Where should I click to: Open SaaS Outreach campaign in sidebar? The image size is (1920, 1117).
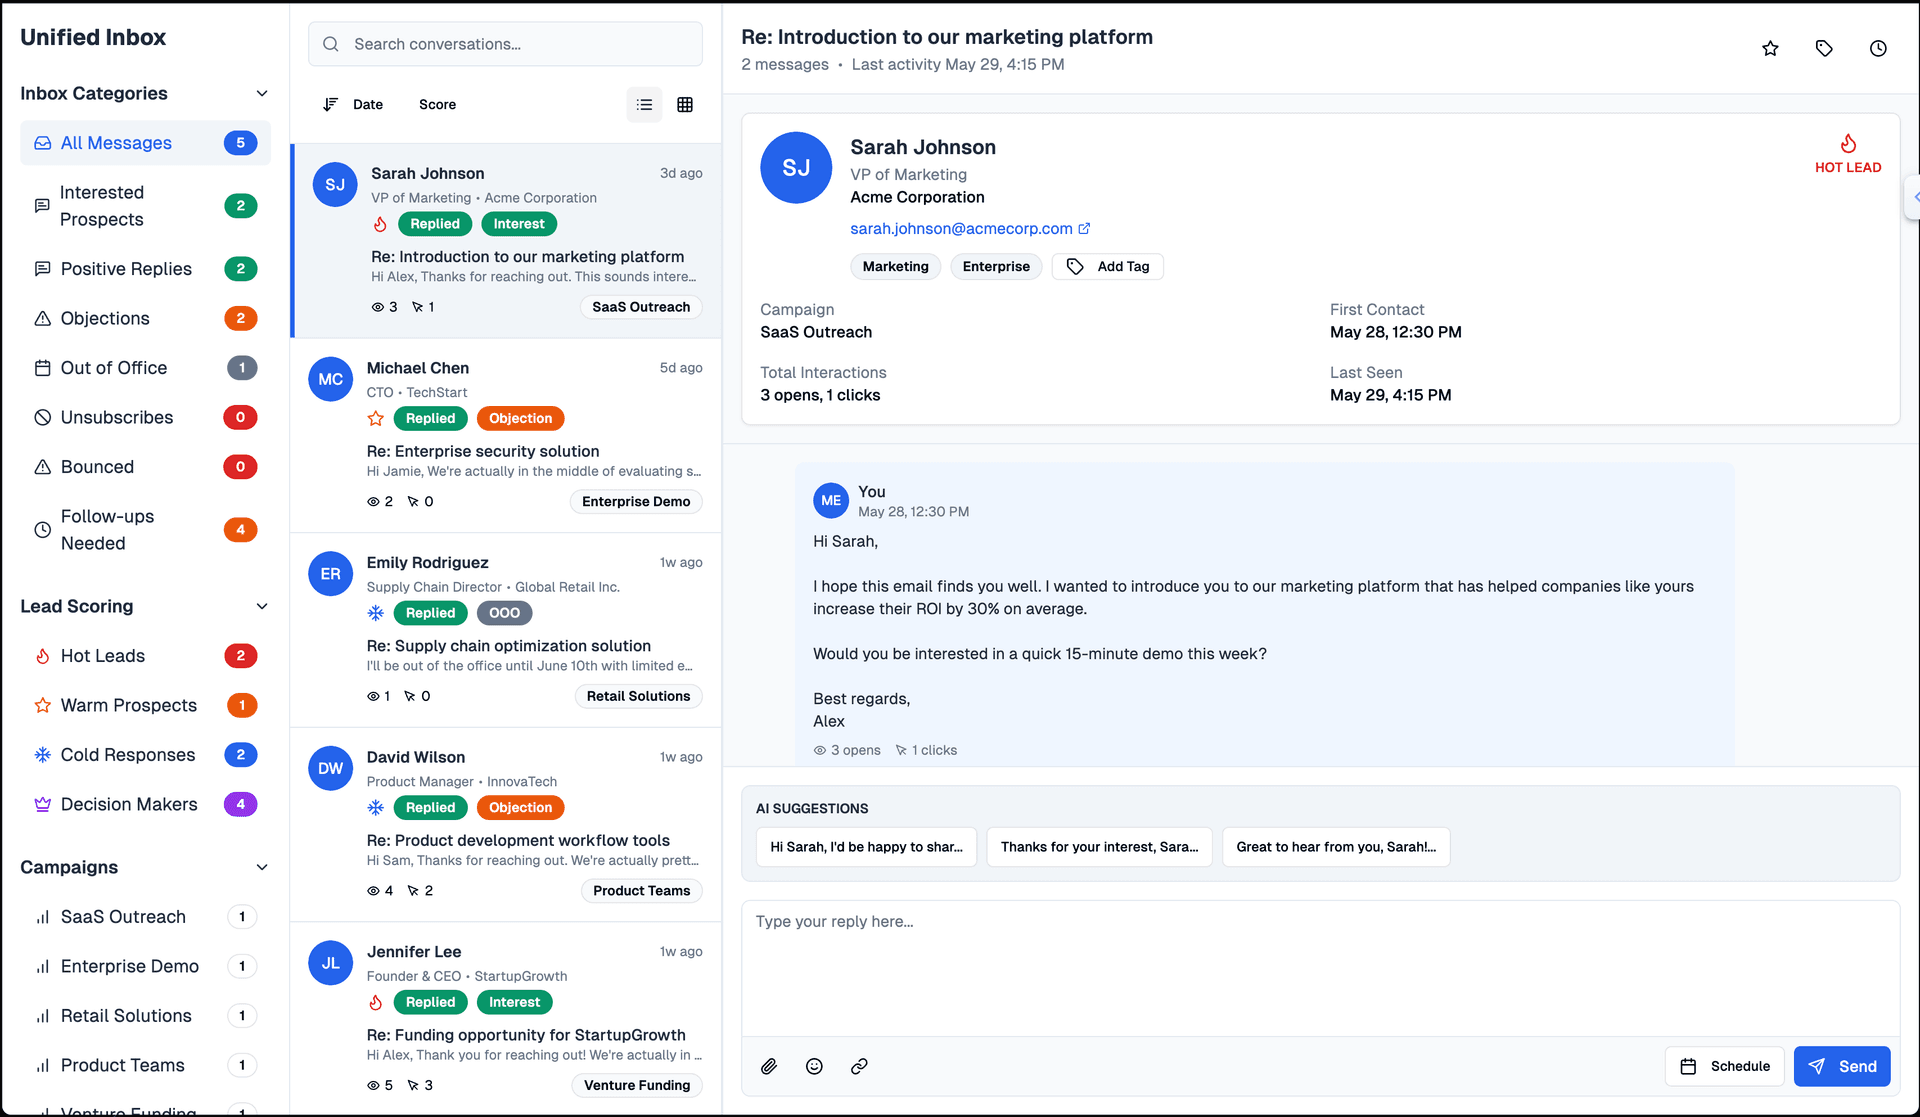point(145,917)
